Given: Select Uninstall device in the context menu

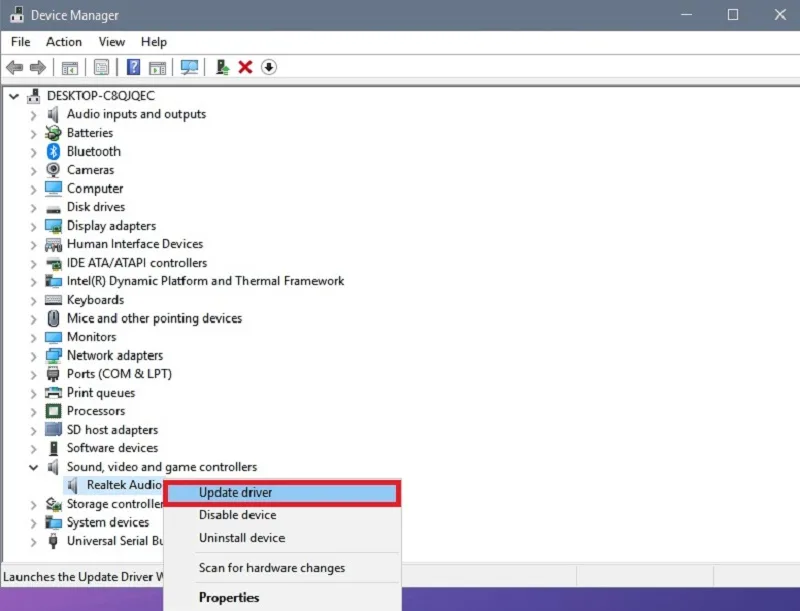Looking at the screenshot, I should [242, 538].
